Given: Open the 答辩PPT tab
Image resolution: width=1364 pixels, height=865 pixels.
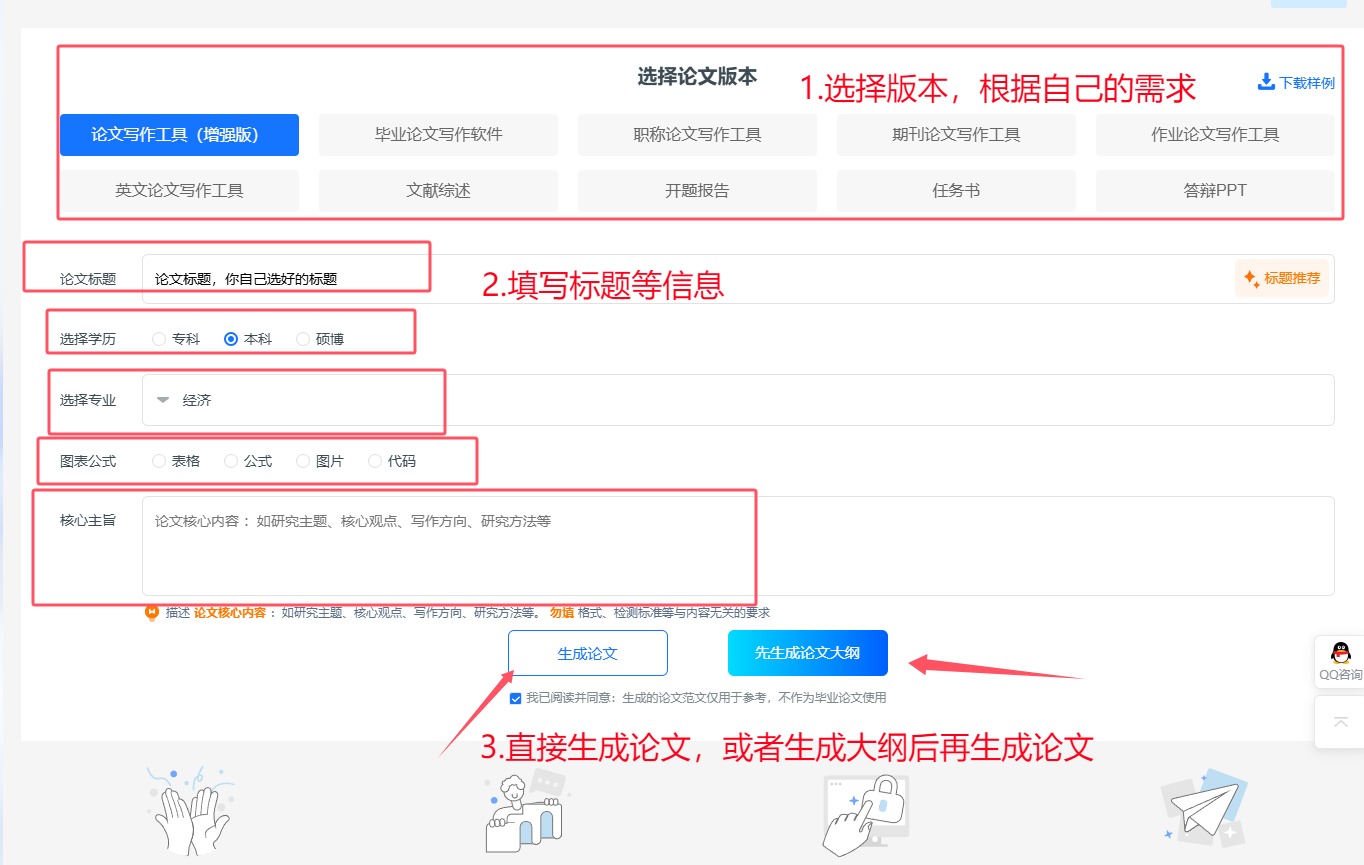Looking at the screenshot, I should coord(1214,190).
